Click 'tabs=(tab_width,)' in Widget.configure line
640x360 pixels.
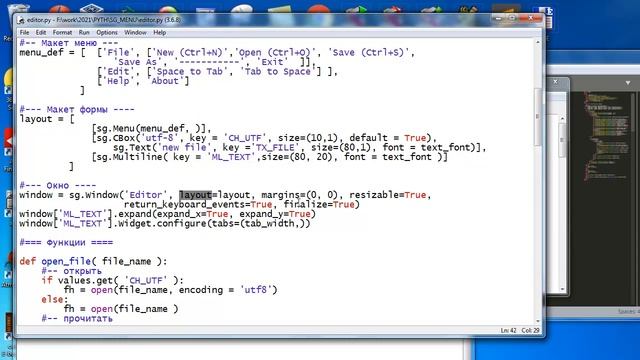tap(258, 224)
